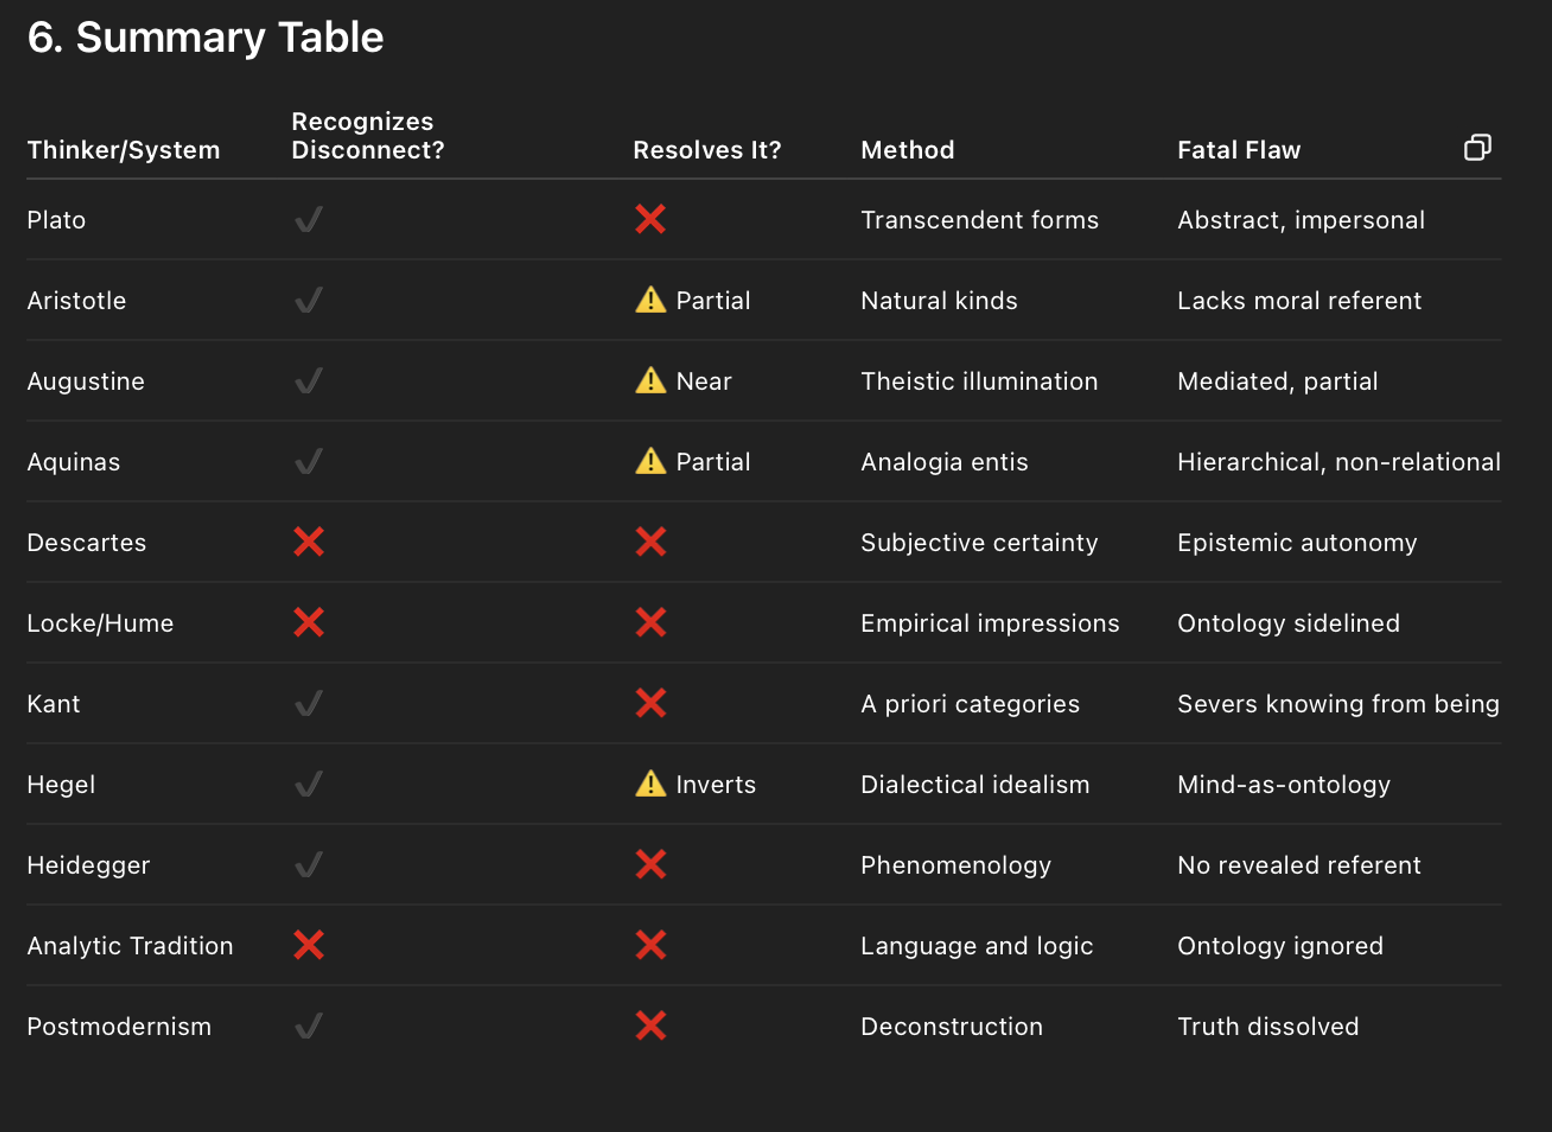Select the Severs knowing from being text
The image size is (1552, 1132).
coord(1338,704)
